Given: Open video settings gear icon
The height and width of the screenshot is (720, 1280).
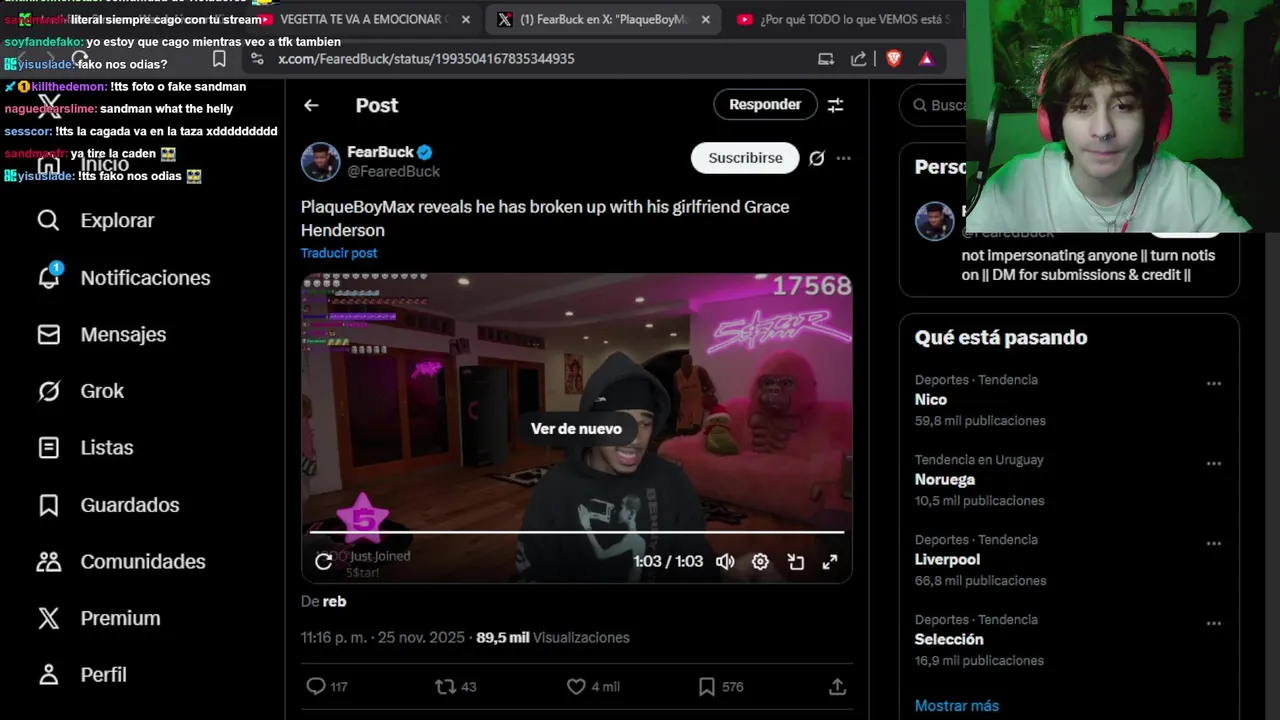Looking at the screenshot, I should [x=760, y=561].
